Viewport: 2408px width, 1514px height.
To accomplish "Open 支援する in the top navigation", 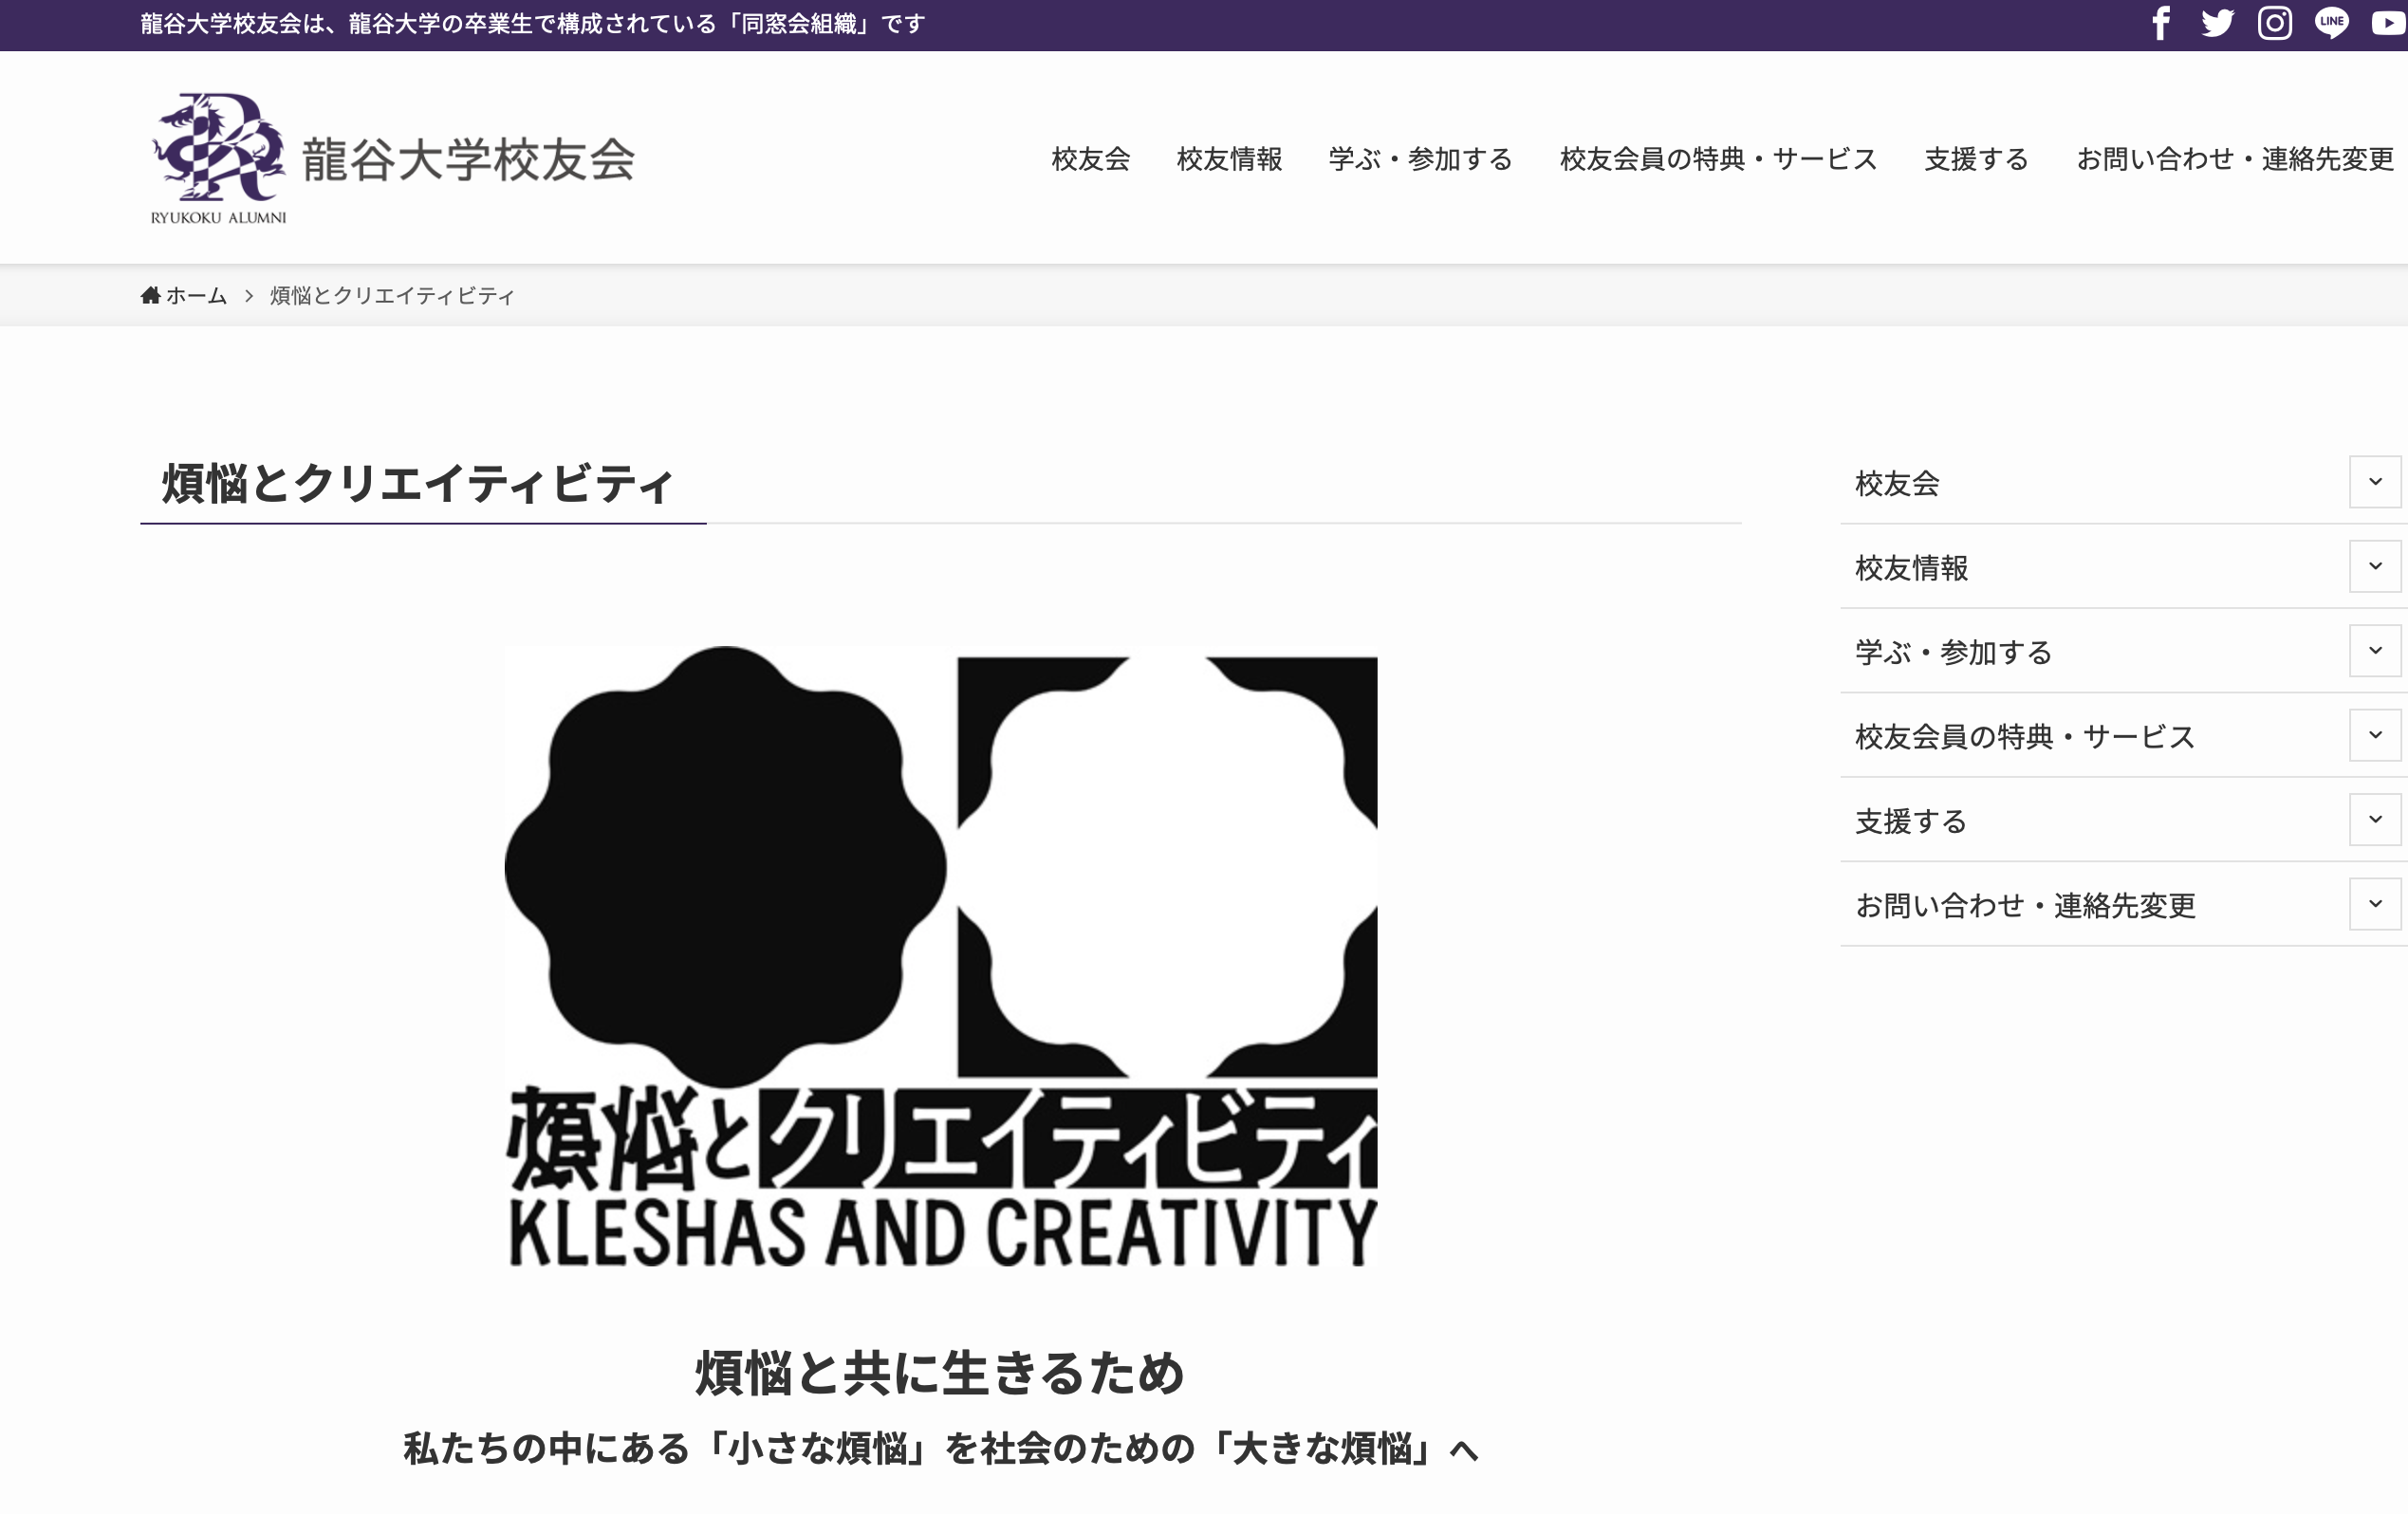I will (1976, 159).
